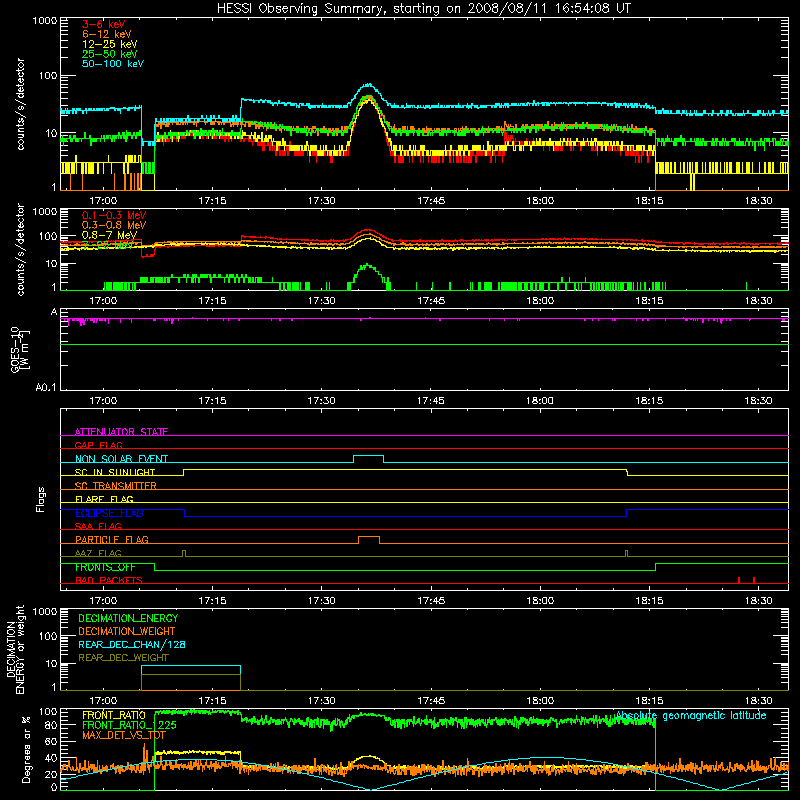This screenshot has height=800, width=800.
Task: Click the HESSI Observing Summary plot title
Action: [x=424, y=9]
